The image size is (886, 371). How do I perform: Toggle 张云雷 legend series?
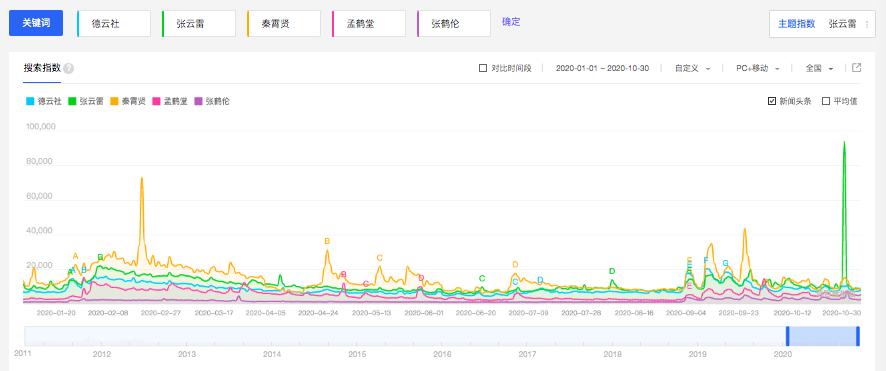click(86, 102)
